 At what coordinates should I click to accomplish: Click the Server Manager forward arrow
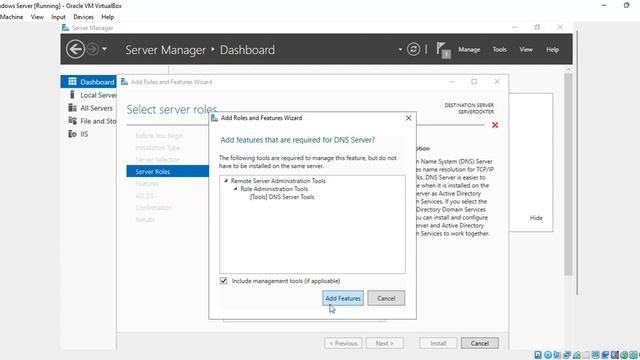coord(93,49)
